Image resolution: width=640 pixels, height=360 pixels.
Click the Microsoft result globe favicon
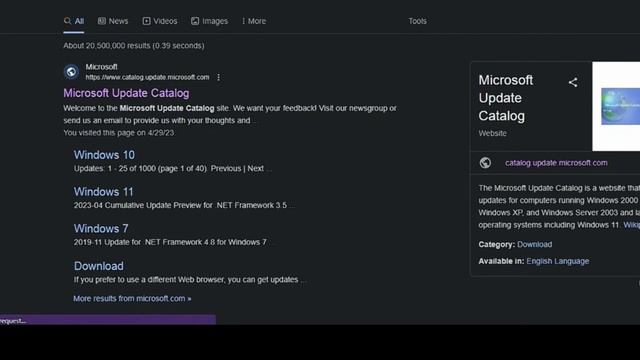71,72
